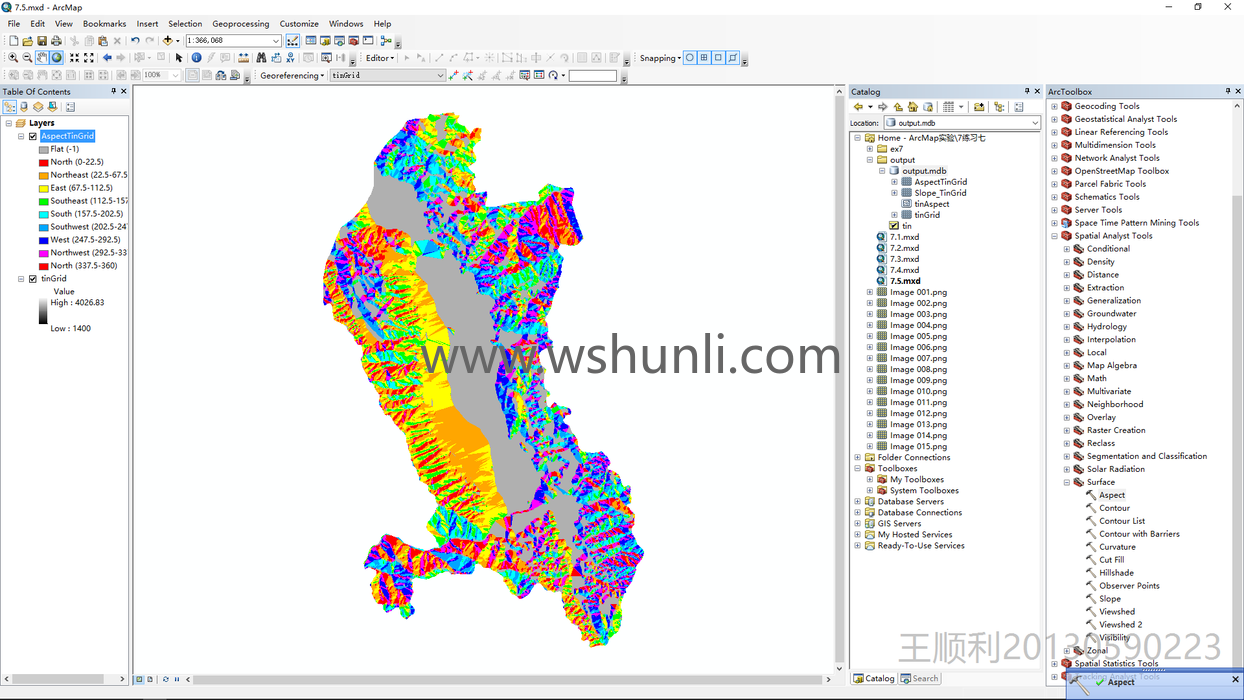
Task: Toggle Point Snapping button
Action: (689, 58)
